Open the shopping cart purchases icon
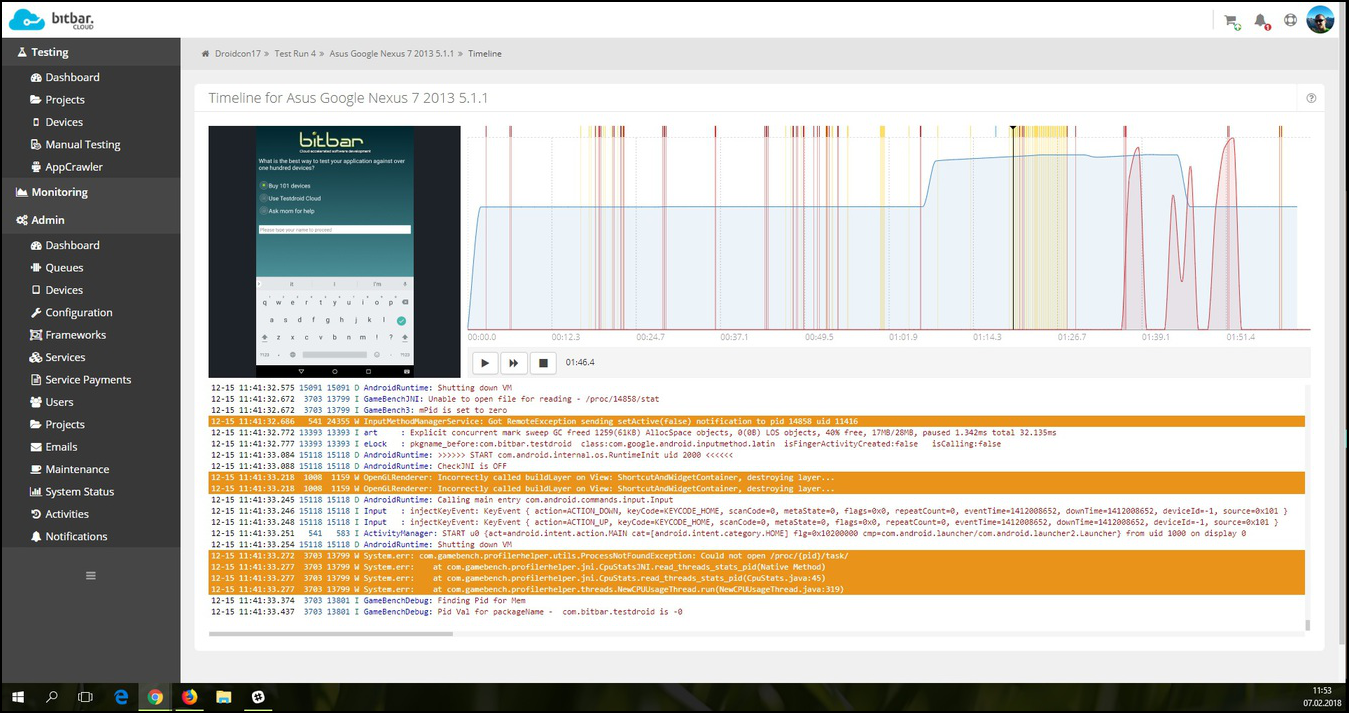Screen dimensions: 1349x713 (x=1232, y=19)
